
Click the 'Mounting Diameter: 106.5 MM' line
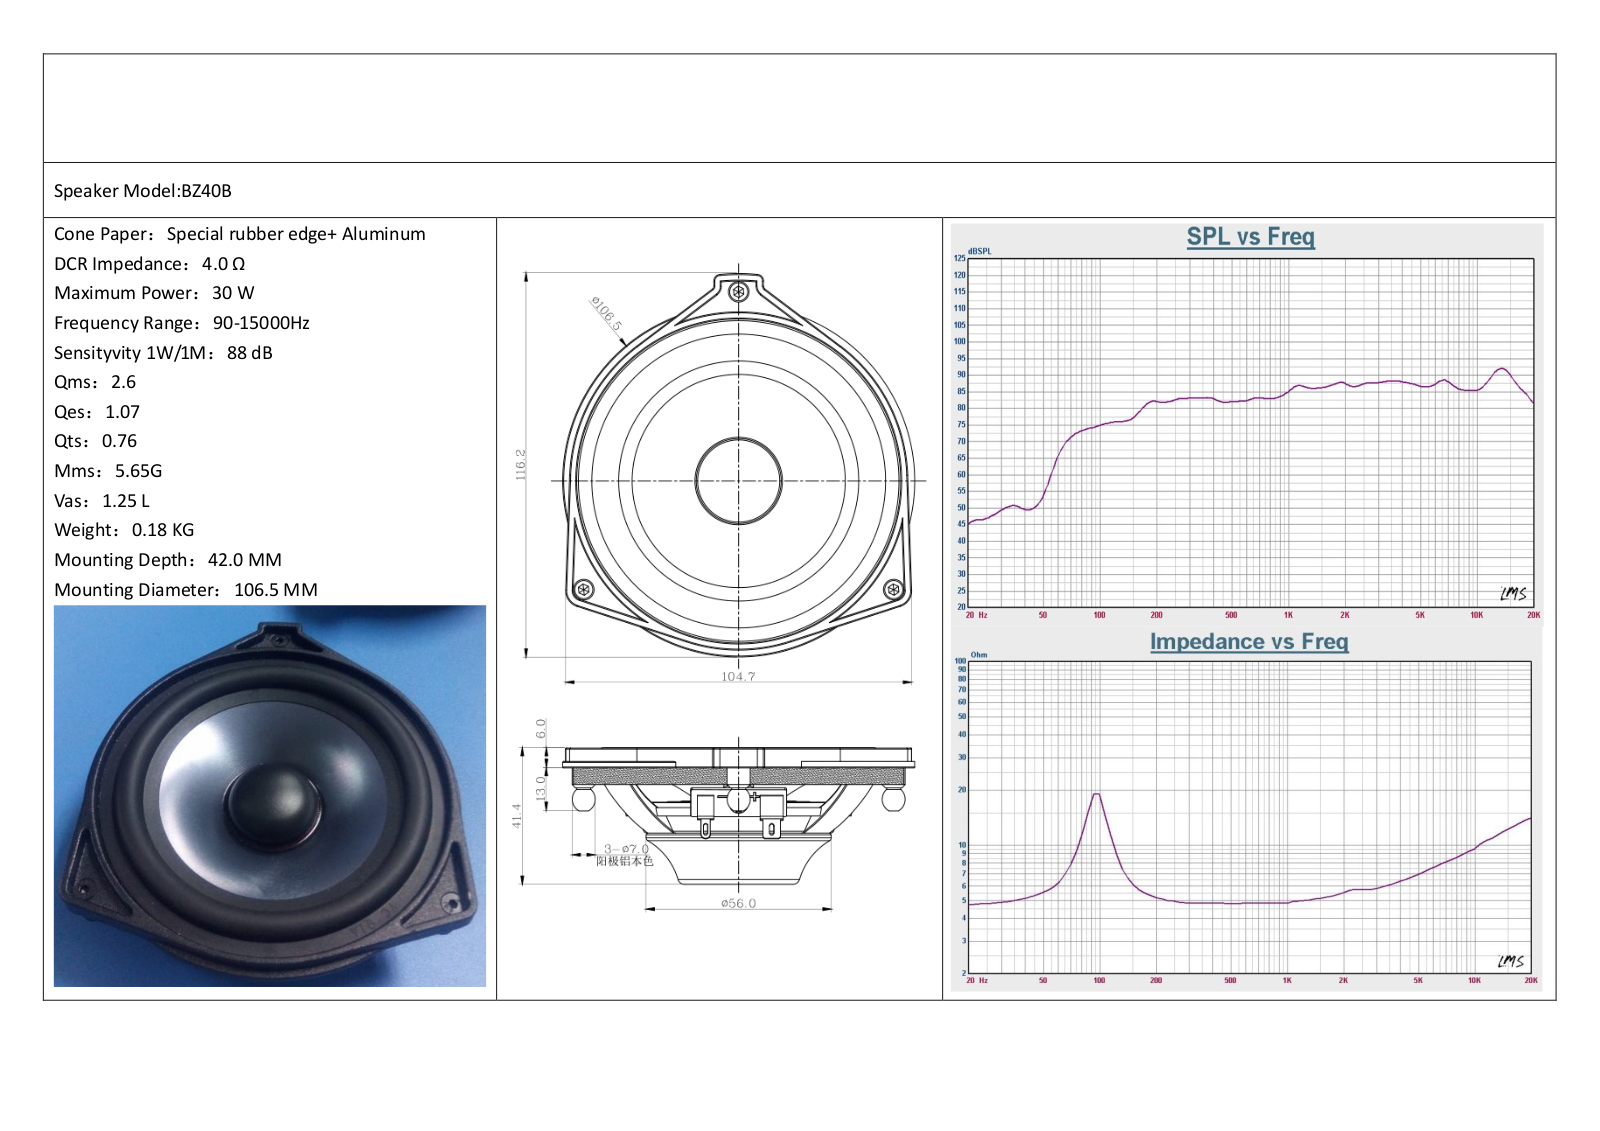(x=186, y=590)
